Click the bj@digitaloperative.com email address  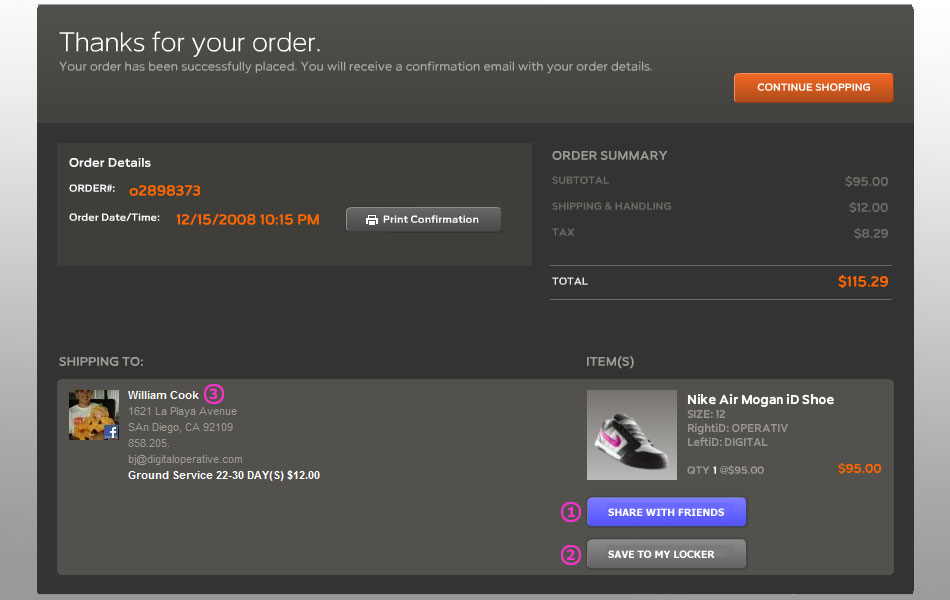point(185,459)
